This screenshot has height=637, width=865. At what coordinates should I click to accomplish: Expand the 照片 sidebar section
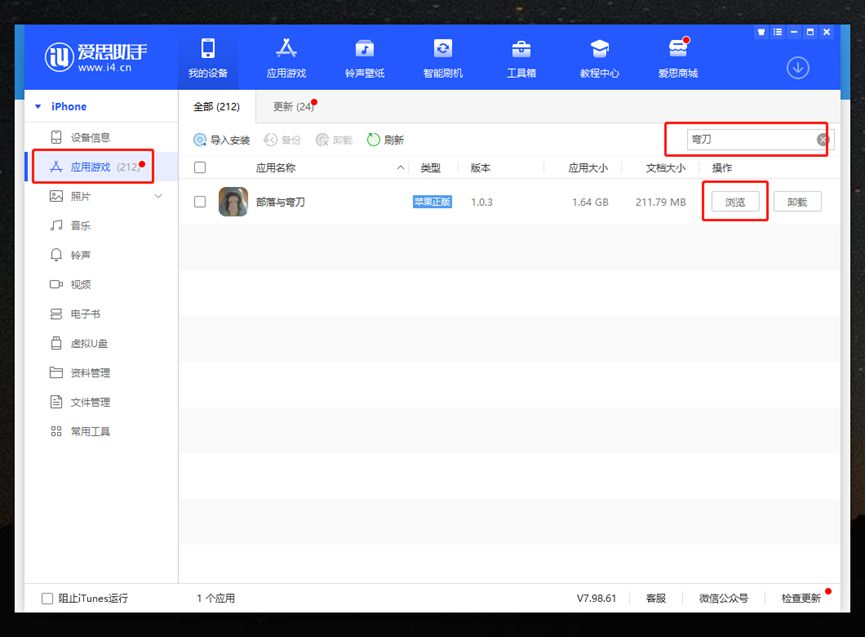point(158,197)
